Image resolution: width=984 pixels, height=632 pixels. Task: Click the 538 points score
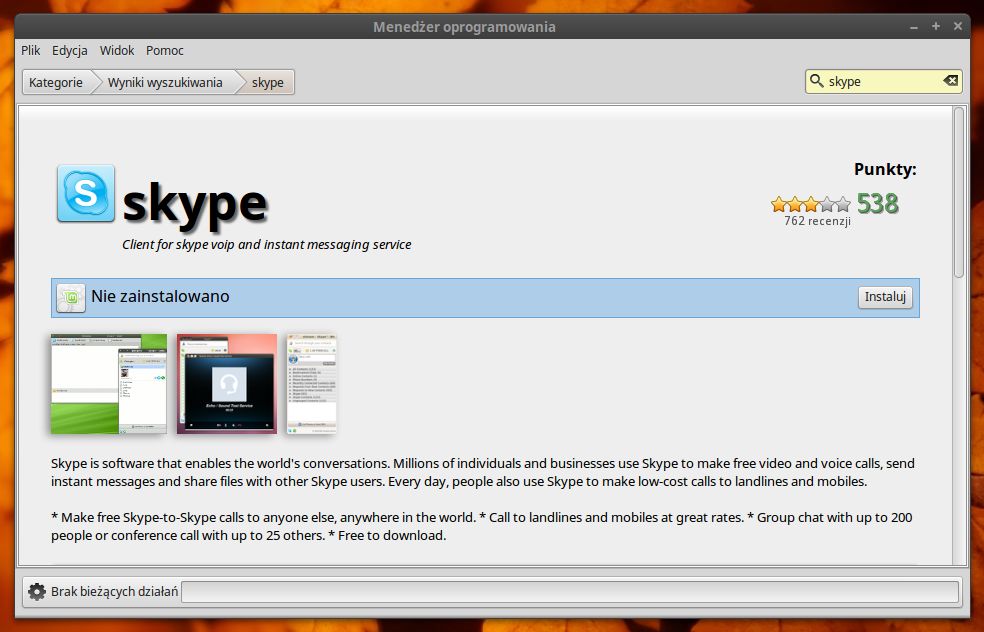pyautogui.click(x=877, y=204)
